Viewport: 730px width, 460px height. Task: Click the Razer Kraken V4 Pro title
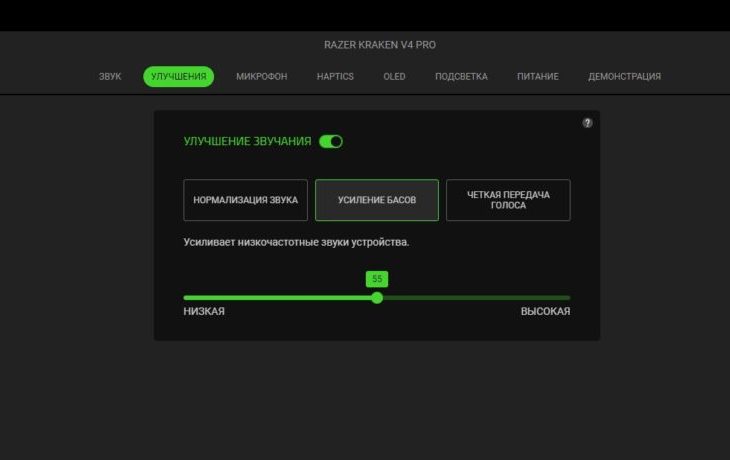click(x=380, y=45)
